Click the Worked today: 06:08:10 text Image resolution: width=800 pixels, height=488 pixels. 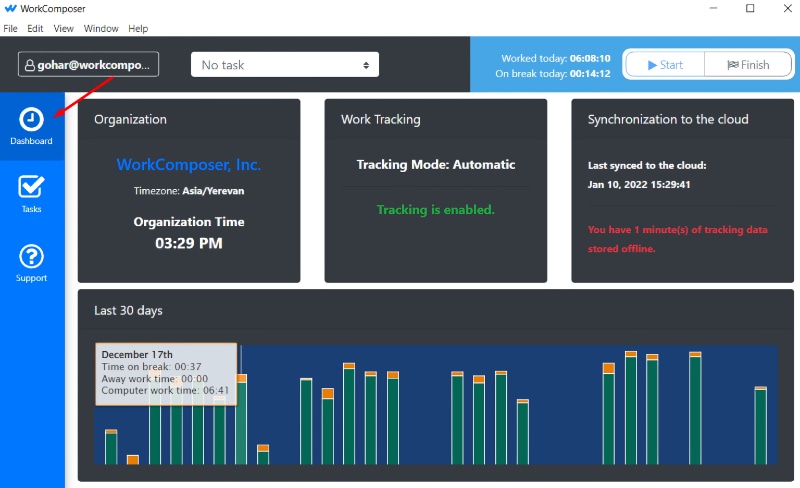point(556,58)
